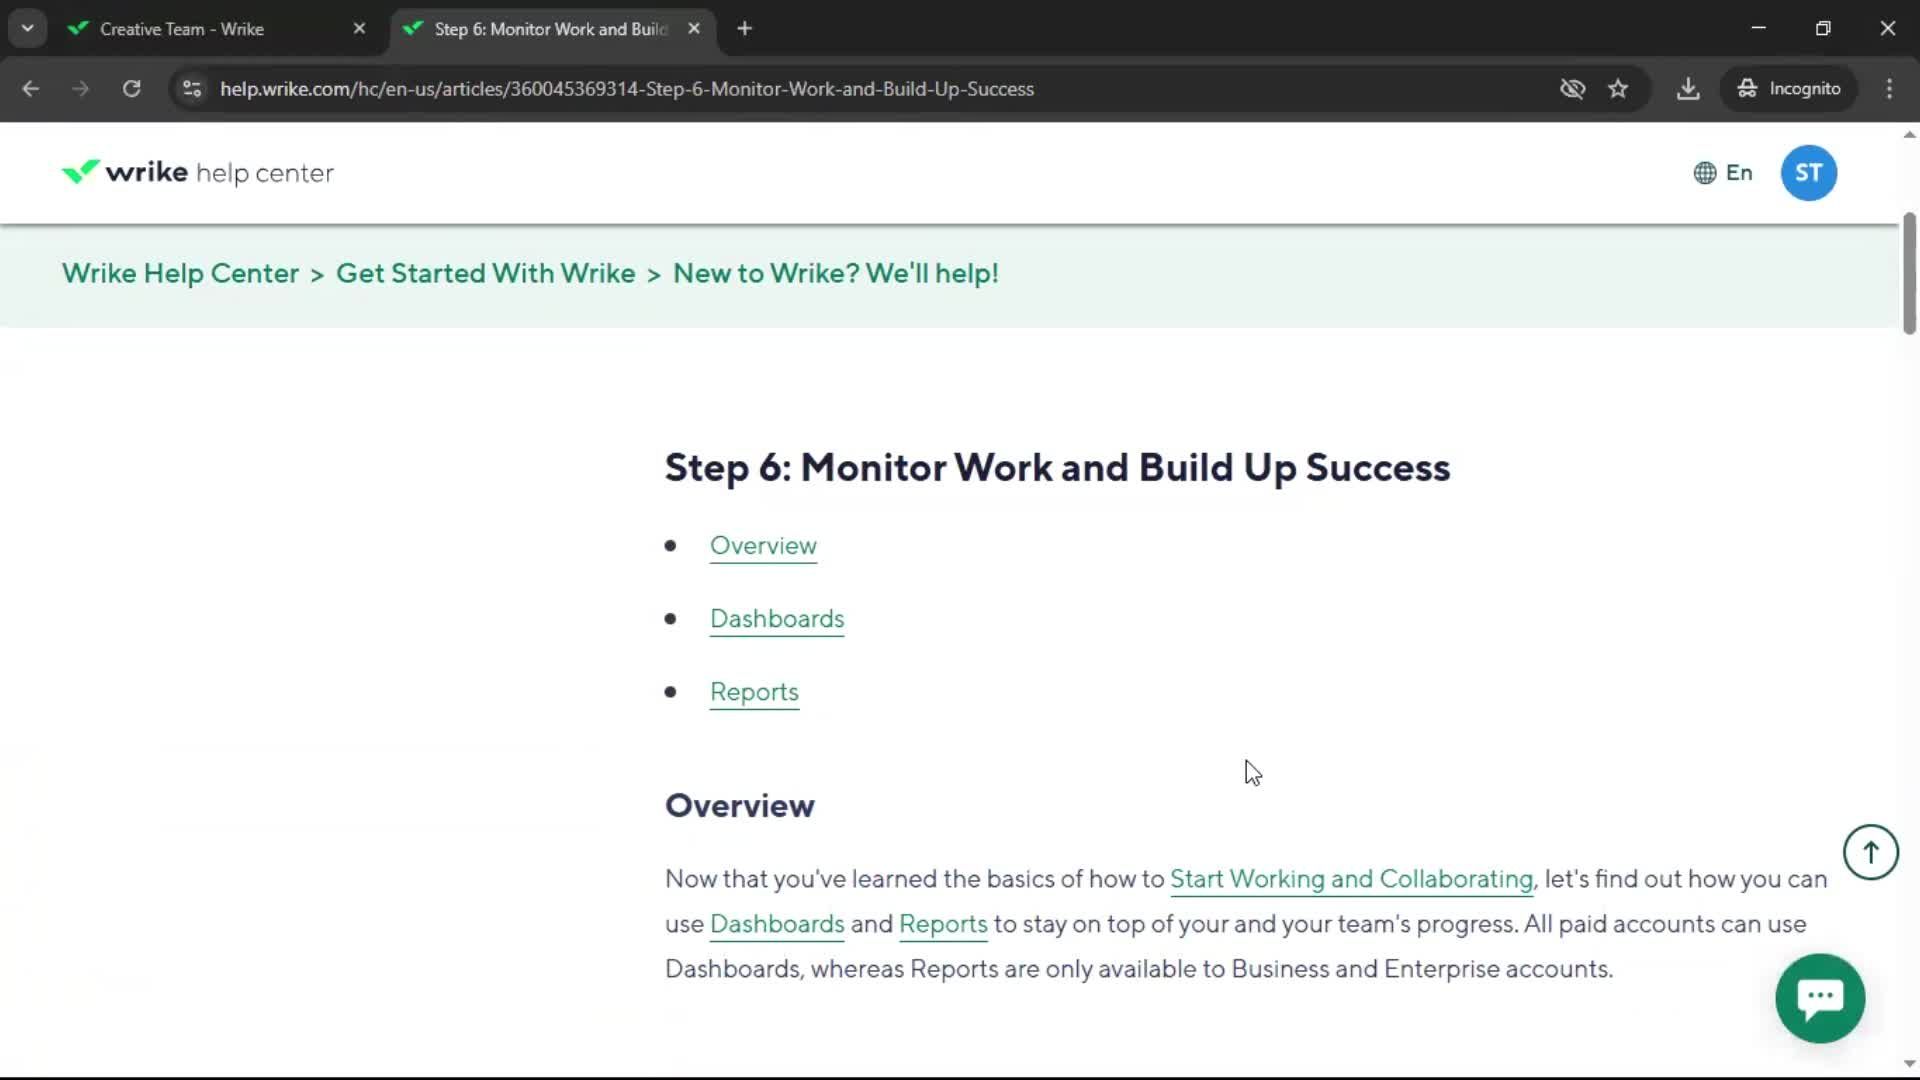The width and height of the screenshot is (1920, 1080).
Task: Click the Reports link in overview paragraph
Action: (x=943, y=924)
